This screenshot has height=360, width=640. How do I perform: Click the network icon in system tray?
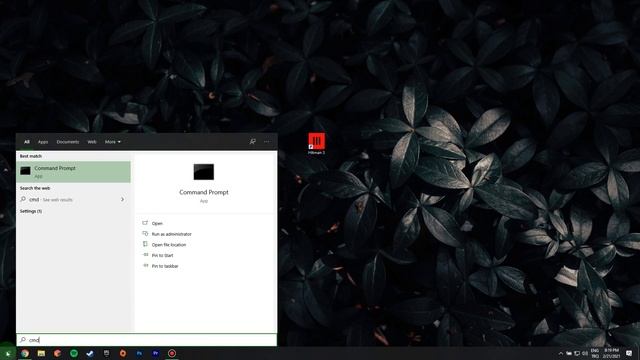point(577,353)
